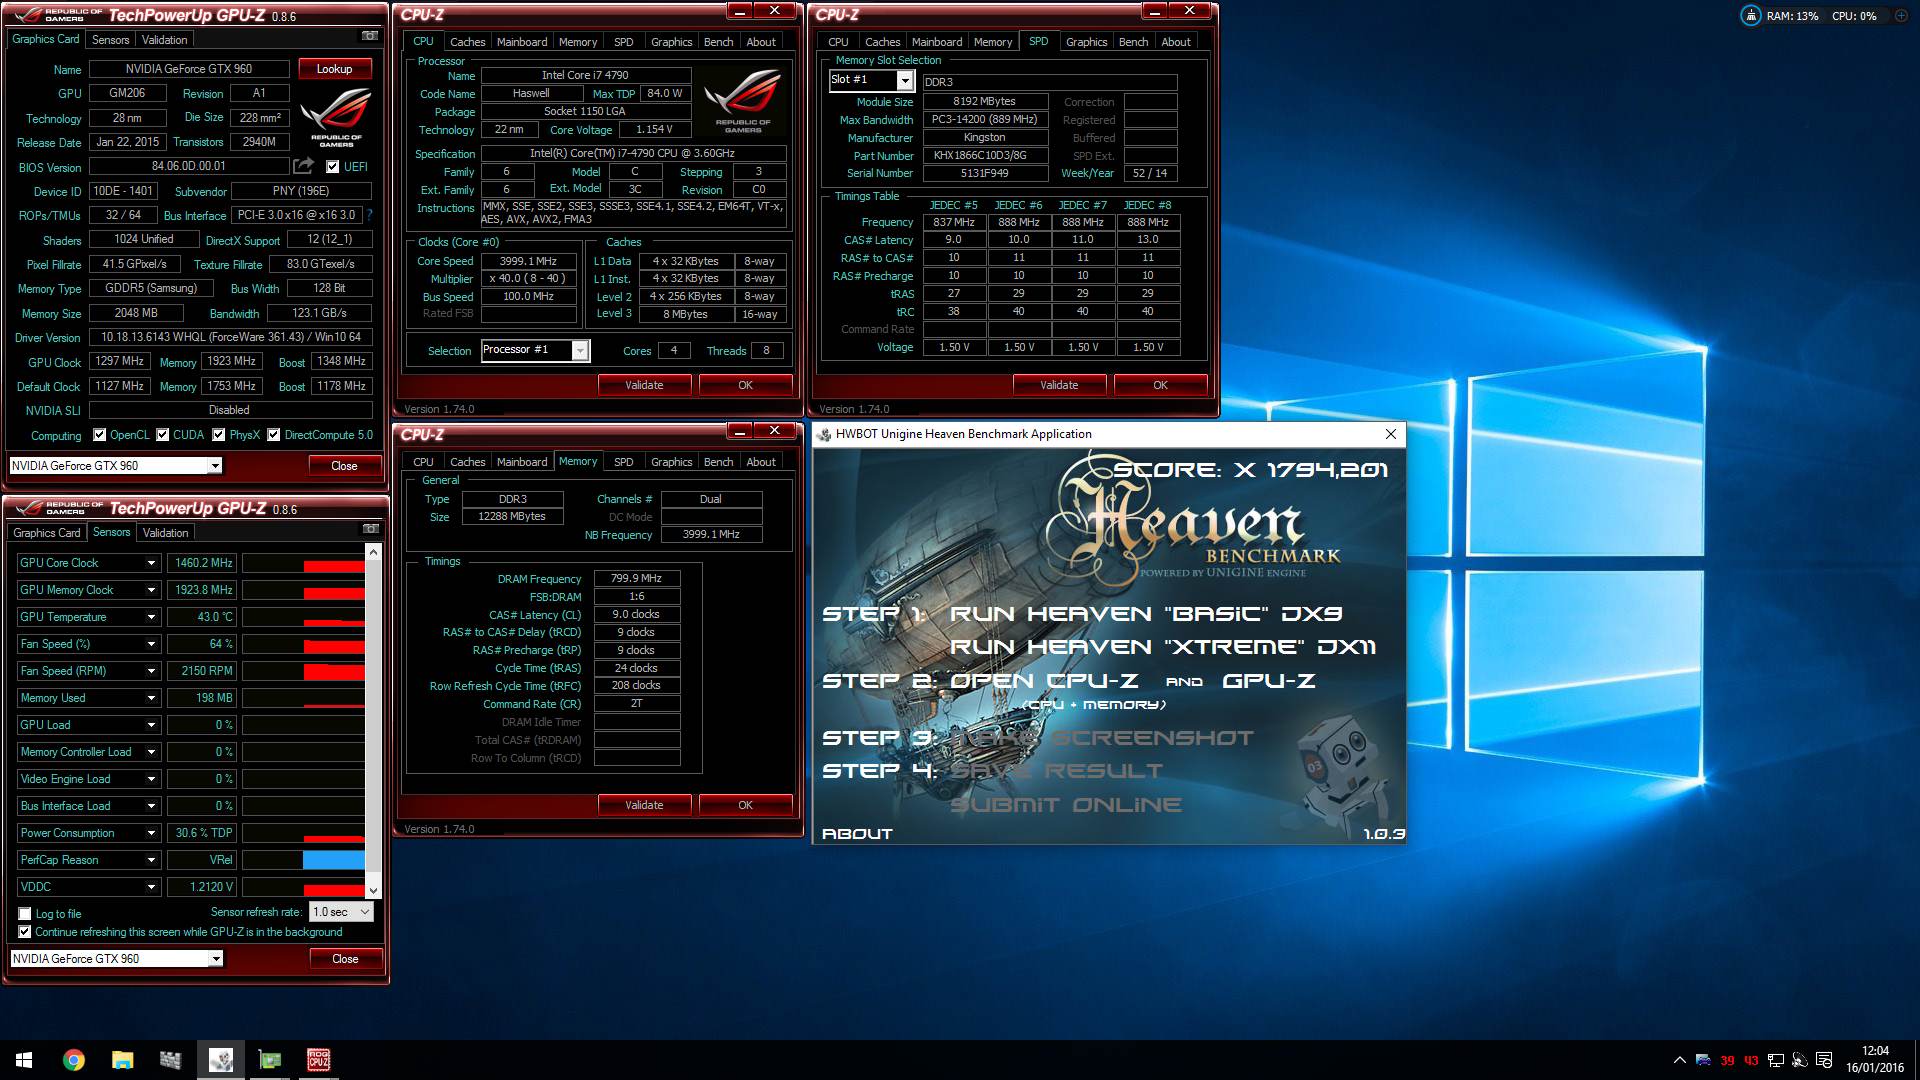Click the Lookup button in GPU-Z

pos(335,69)
